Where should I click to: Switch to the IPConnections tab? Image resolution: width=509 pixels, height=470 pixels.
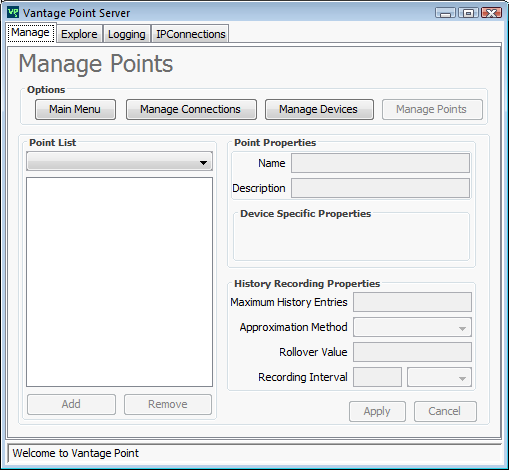click(x=190, y=34)
